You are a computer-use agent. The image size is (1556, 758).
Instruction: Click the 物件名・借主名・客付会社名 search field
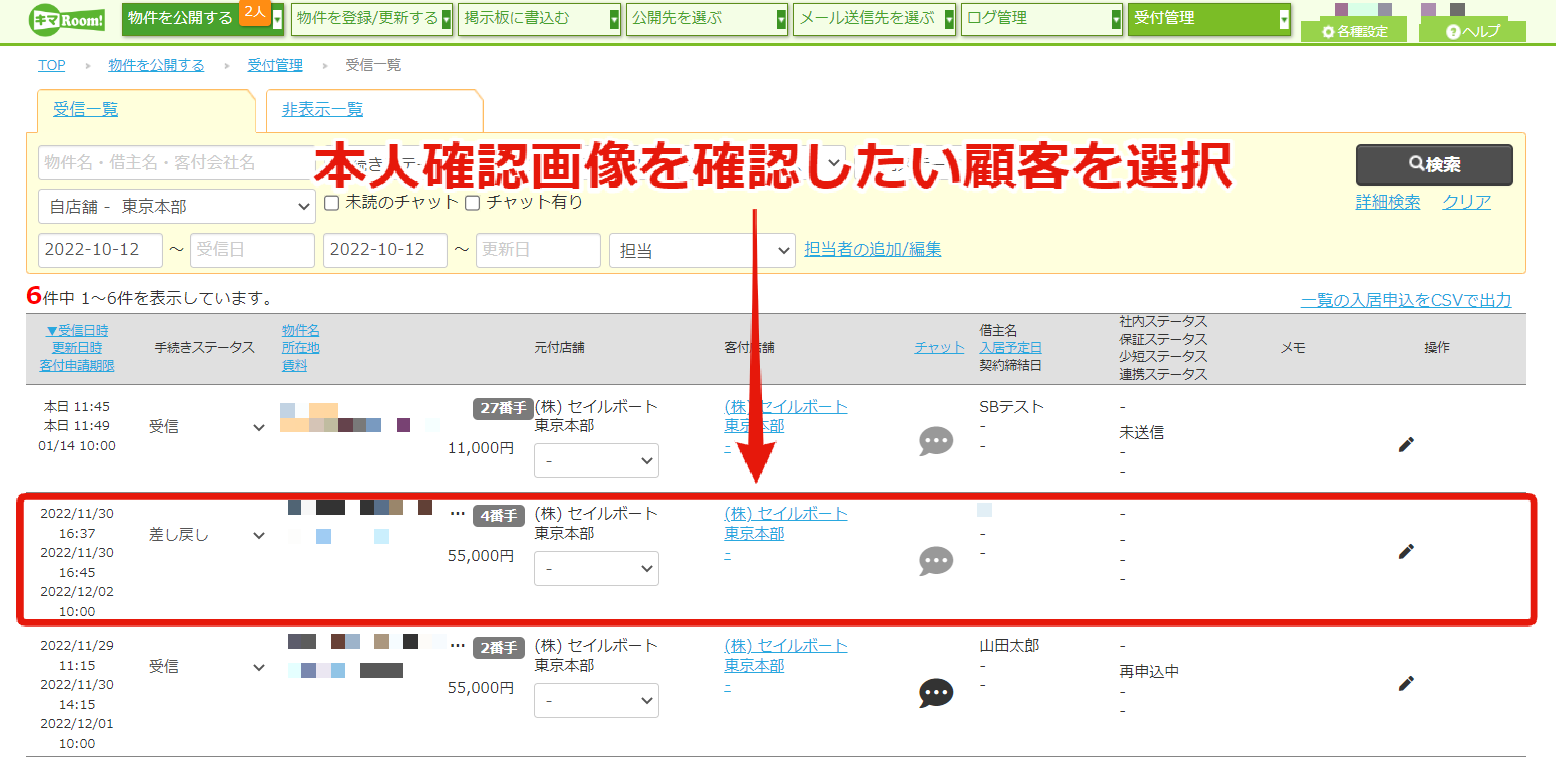tap(177, 162)
